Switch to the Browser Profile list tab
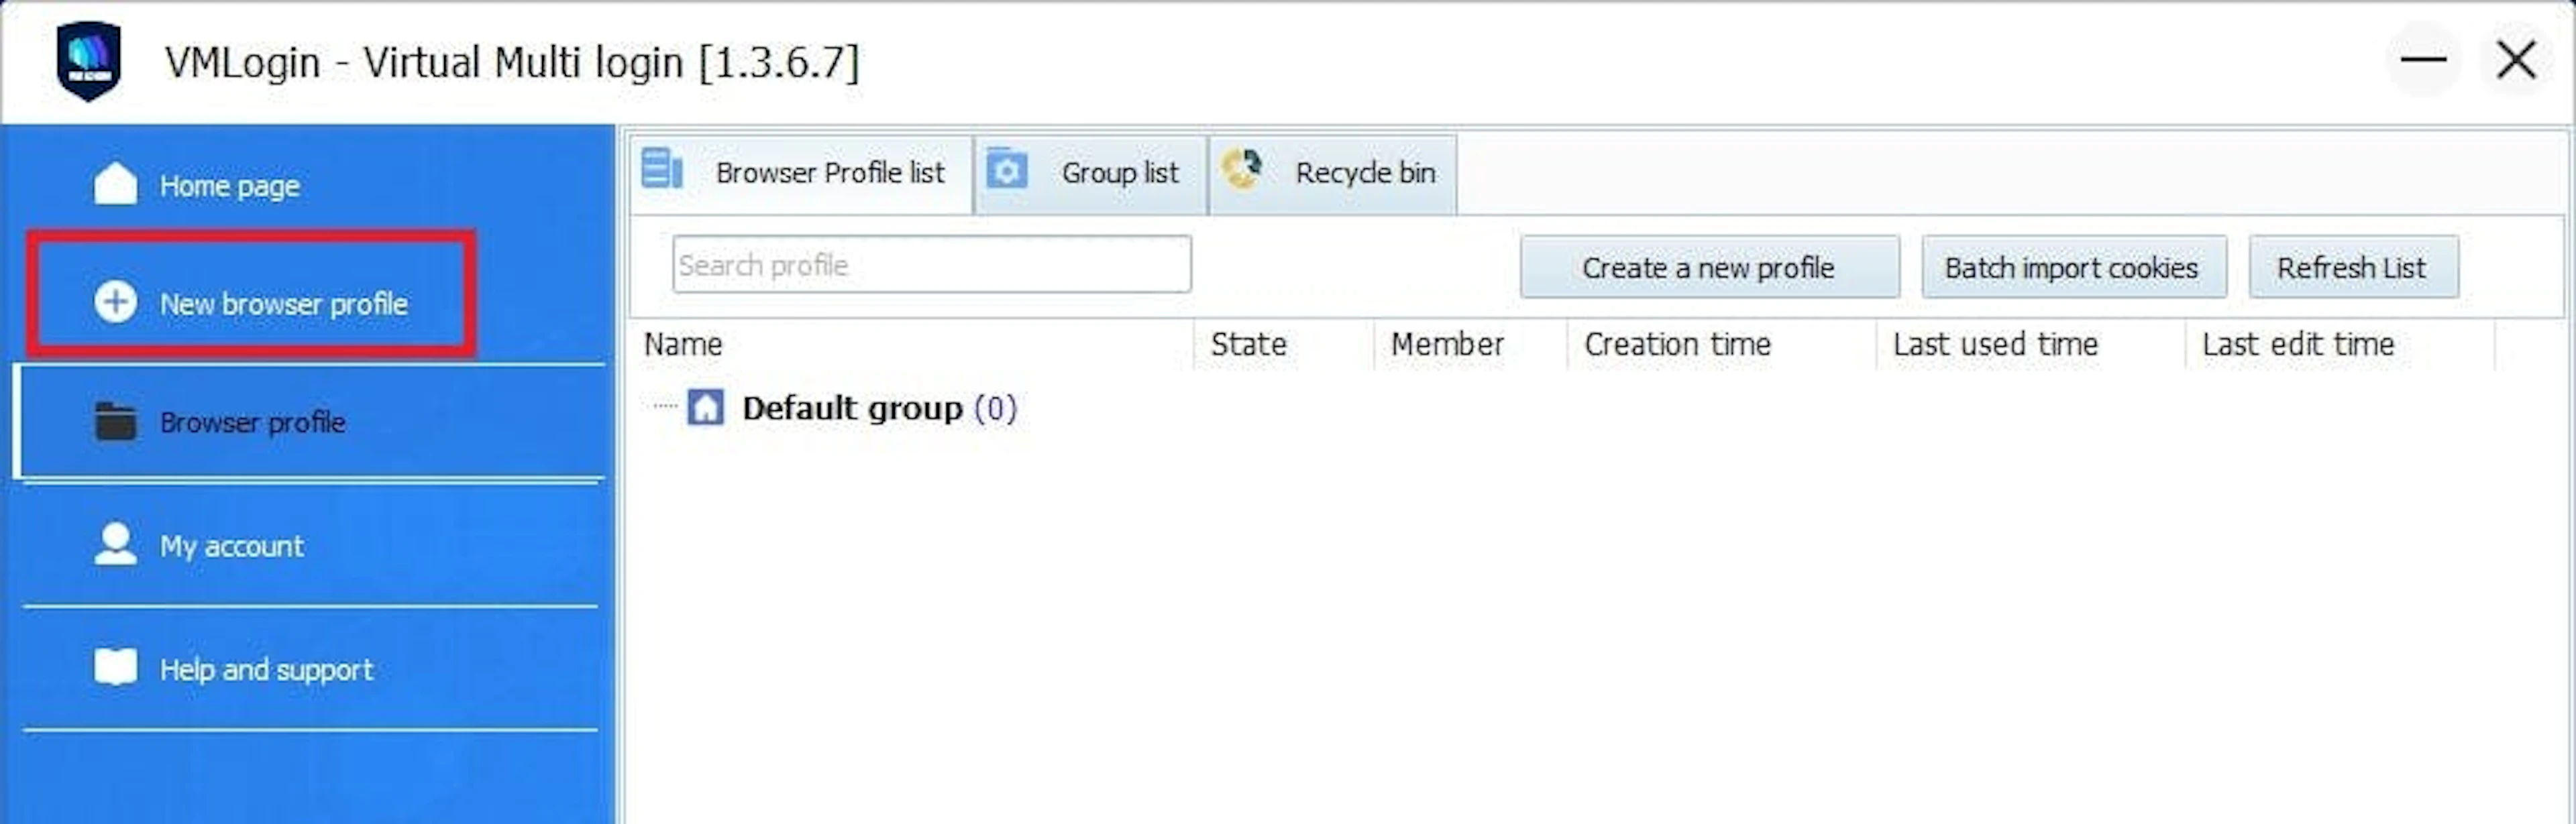This screenshot has width=2576, height=824. tap(801, 174)
